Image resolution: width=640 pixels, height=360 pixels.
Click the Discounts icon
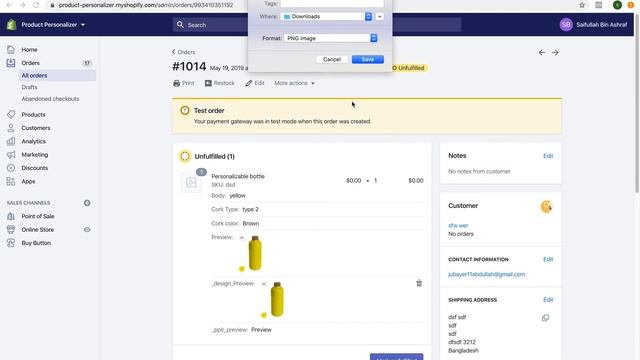[11, 168]
